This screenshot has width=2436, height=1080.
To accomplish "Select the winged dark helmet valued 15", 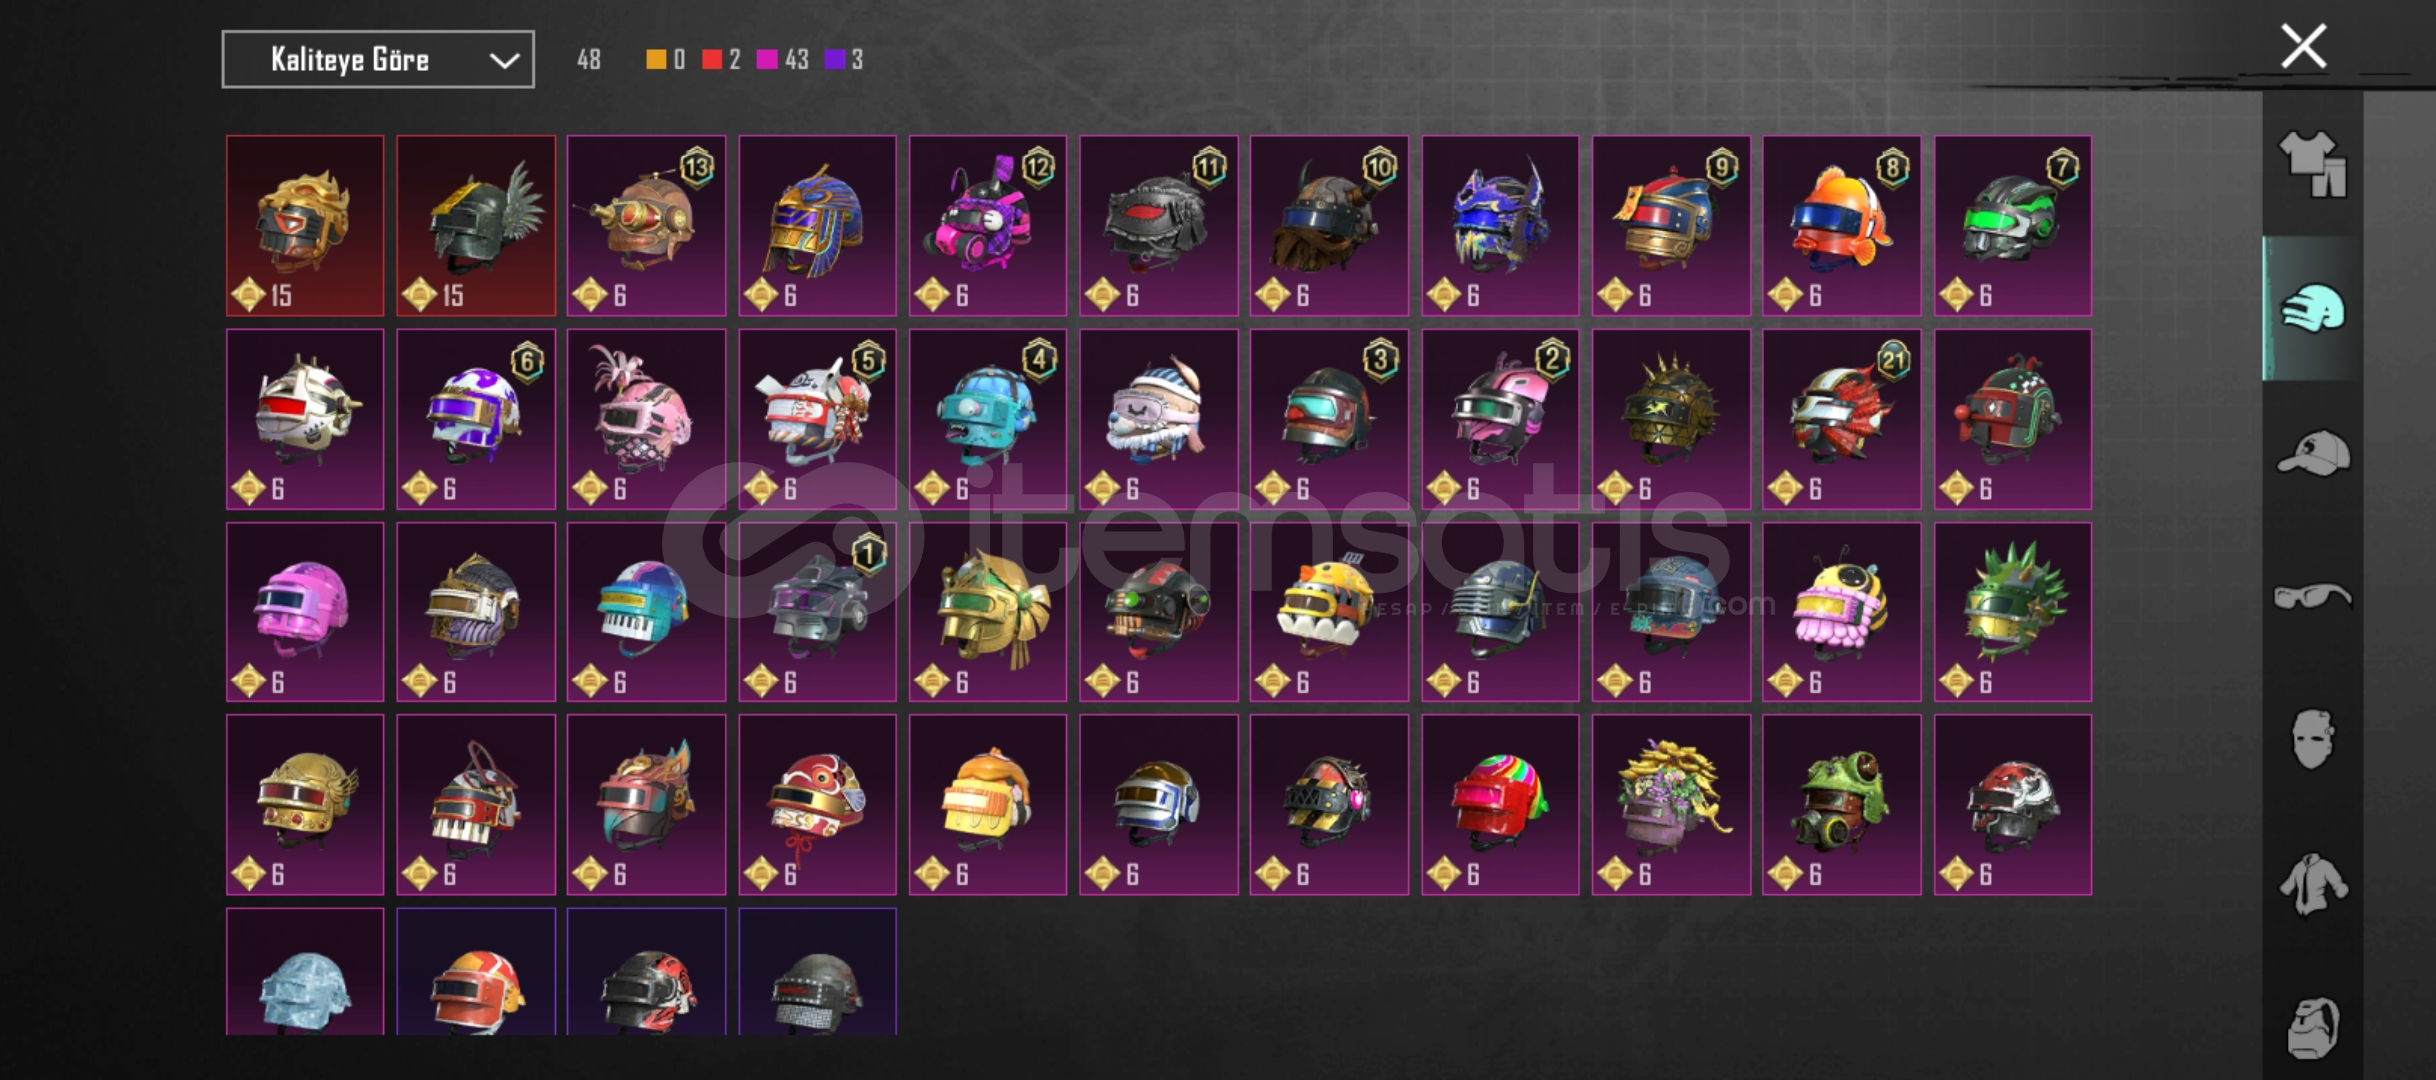I will pyautogui.click(x=476, y=226).
